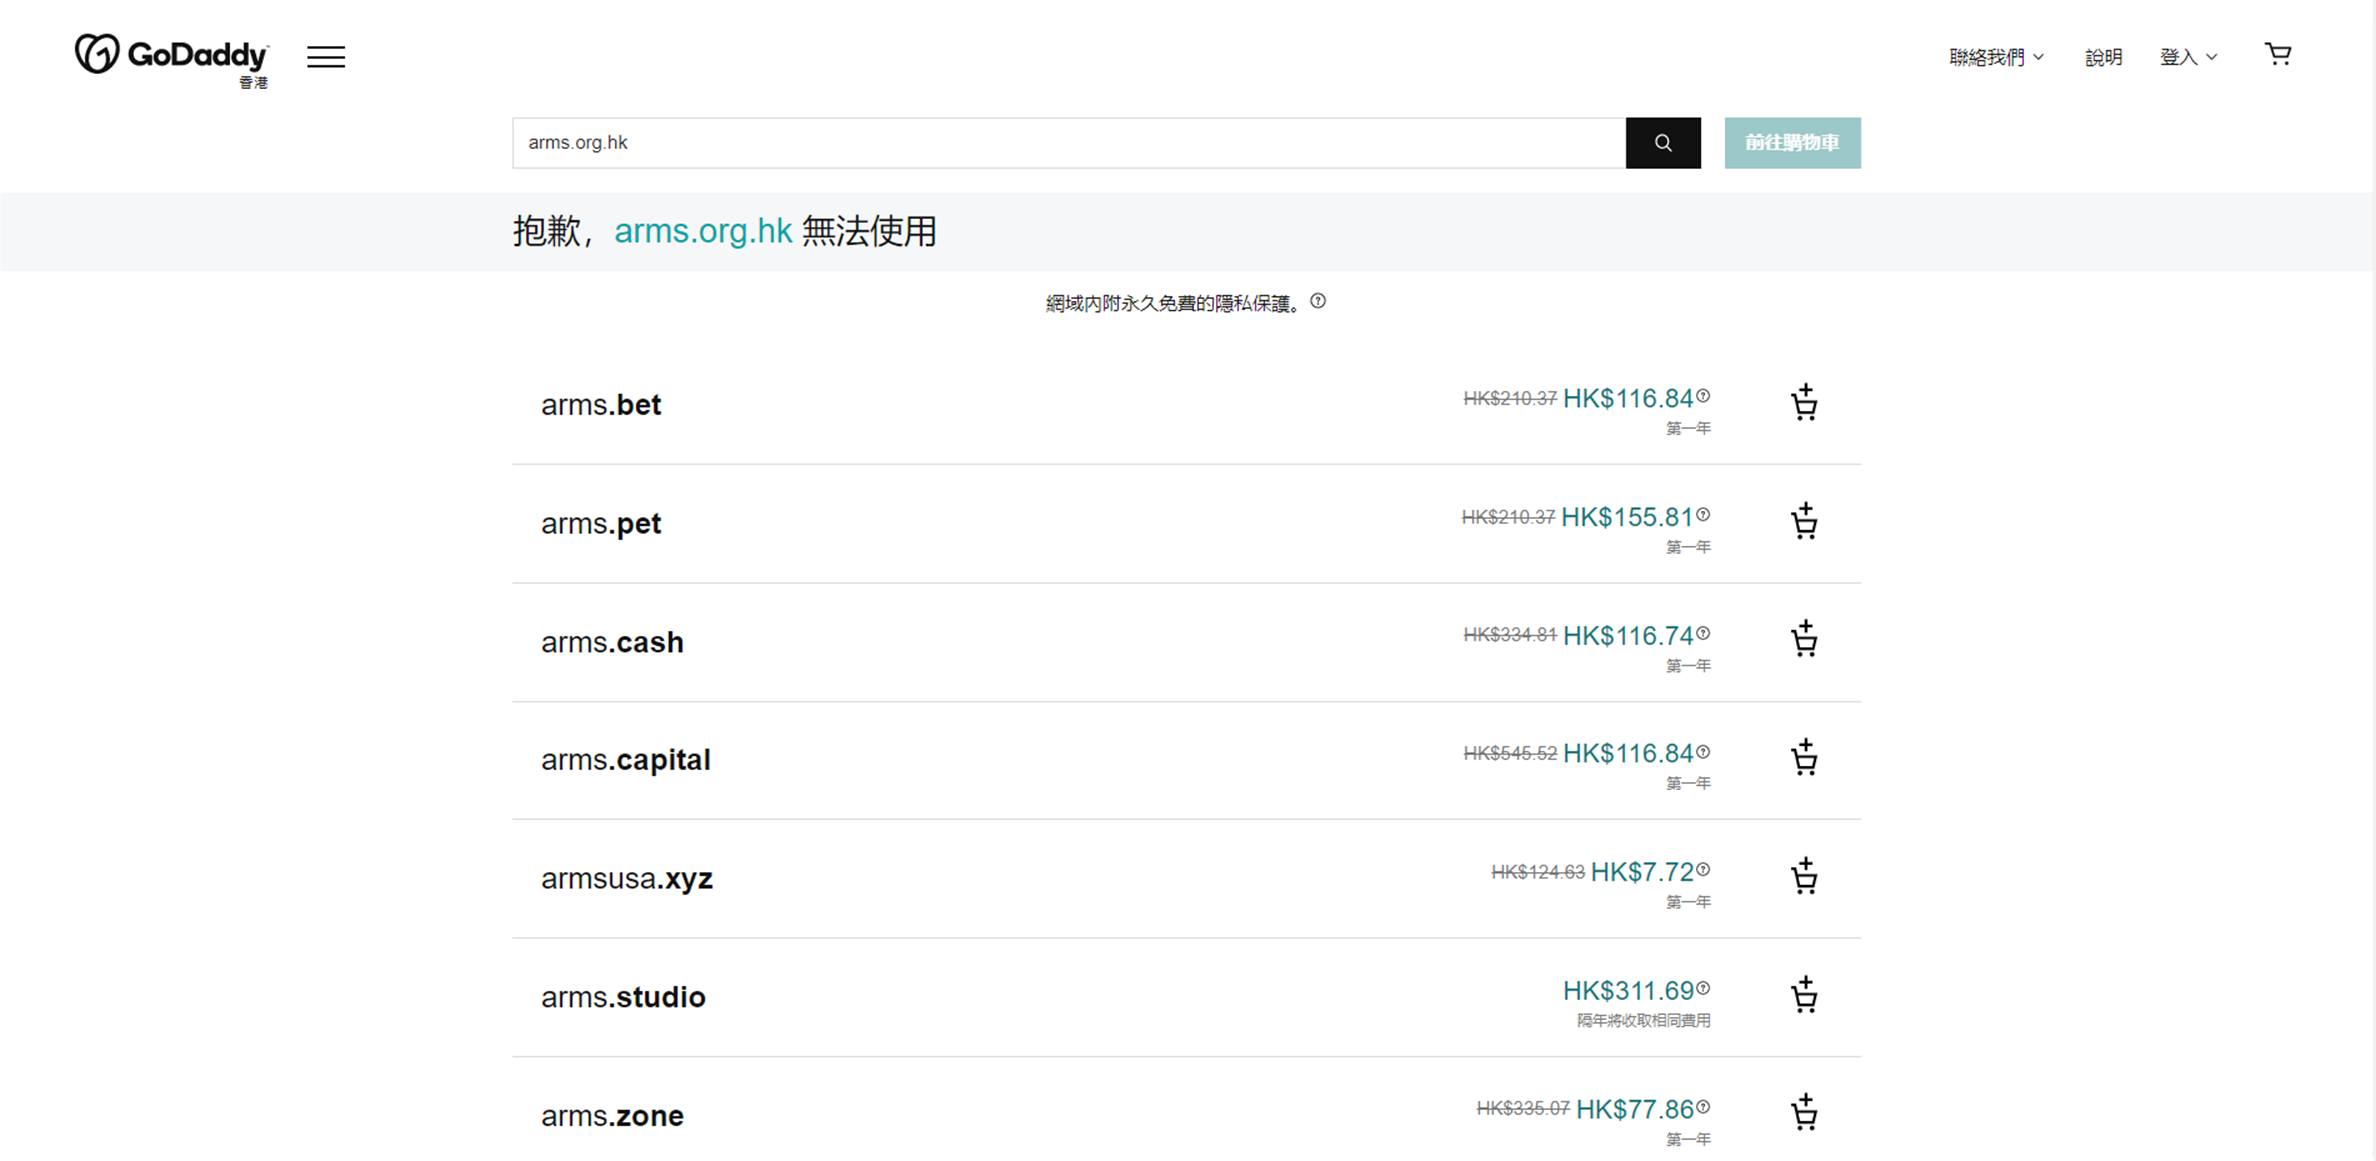Focus the domain search field with arms.org.hk
Viewport: 2376px width, 1161px height.
click(1069, 143)
